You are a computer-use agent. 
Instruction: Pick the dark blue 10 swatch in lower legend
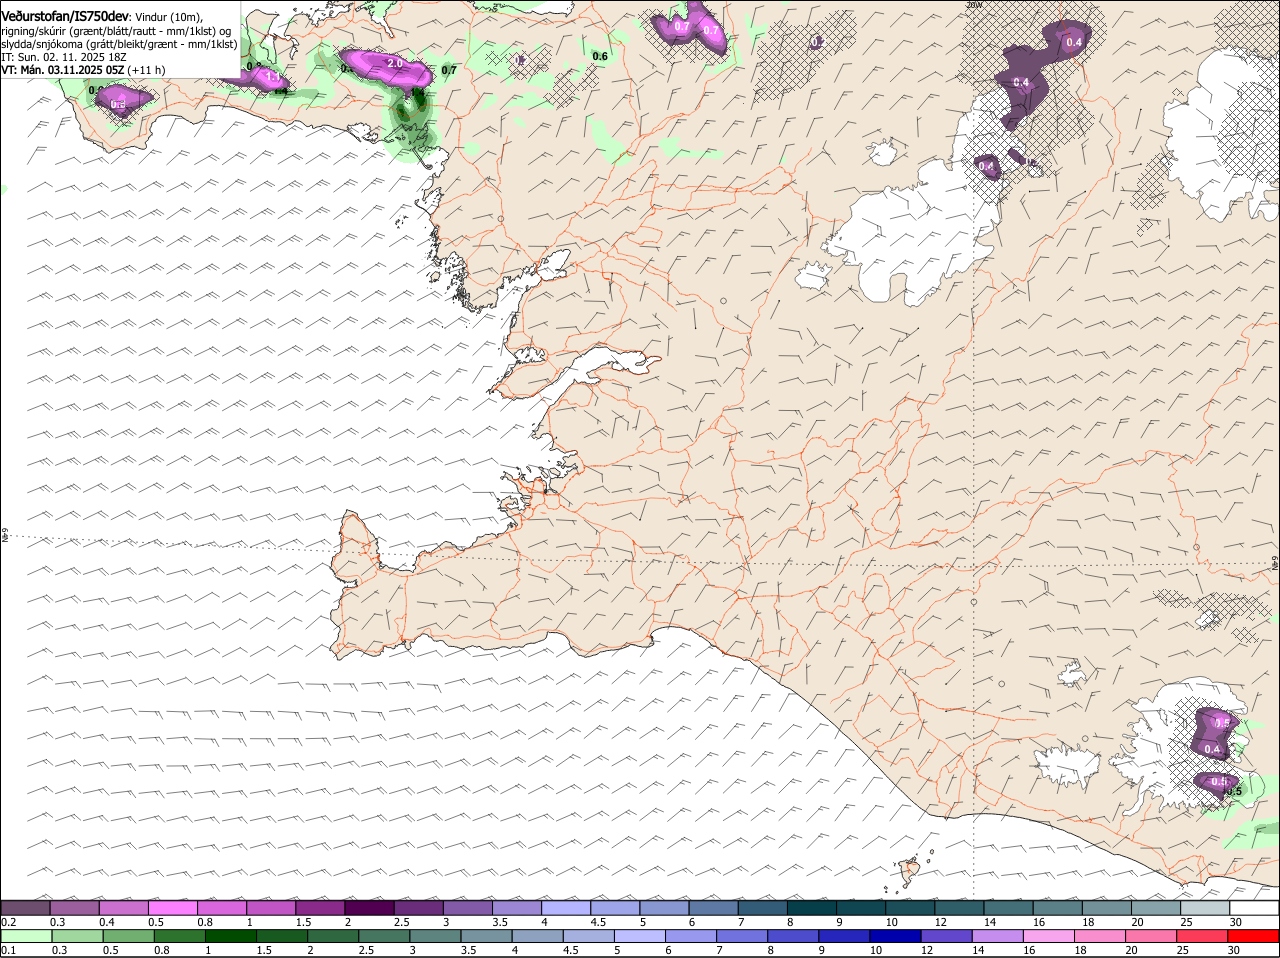click(894, 936)
